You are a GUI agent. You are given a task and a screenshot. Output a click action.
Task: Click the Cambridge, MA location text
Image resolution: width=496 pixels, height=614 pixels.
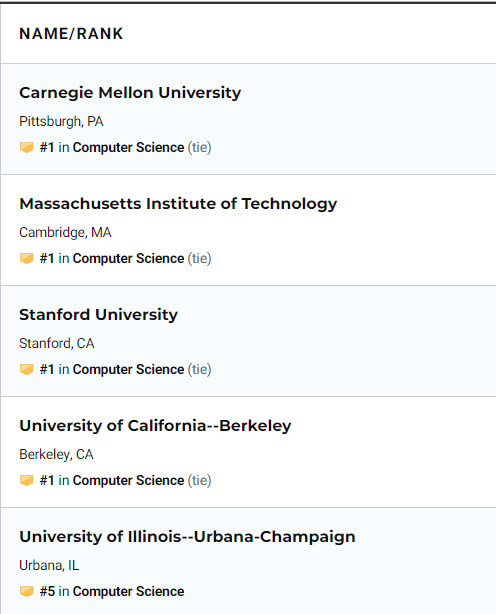click(x=65, y=233)
